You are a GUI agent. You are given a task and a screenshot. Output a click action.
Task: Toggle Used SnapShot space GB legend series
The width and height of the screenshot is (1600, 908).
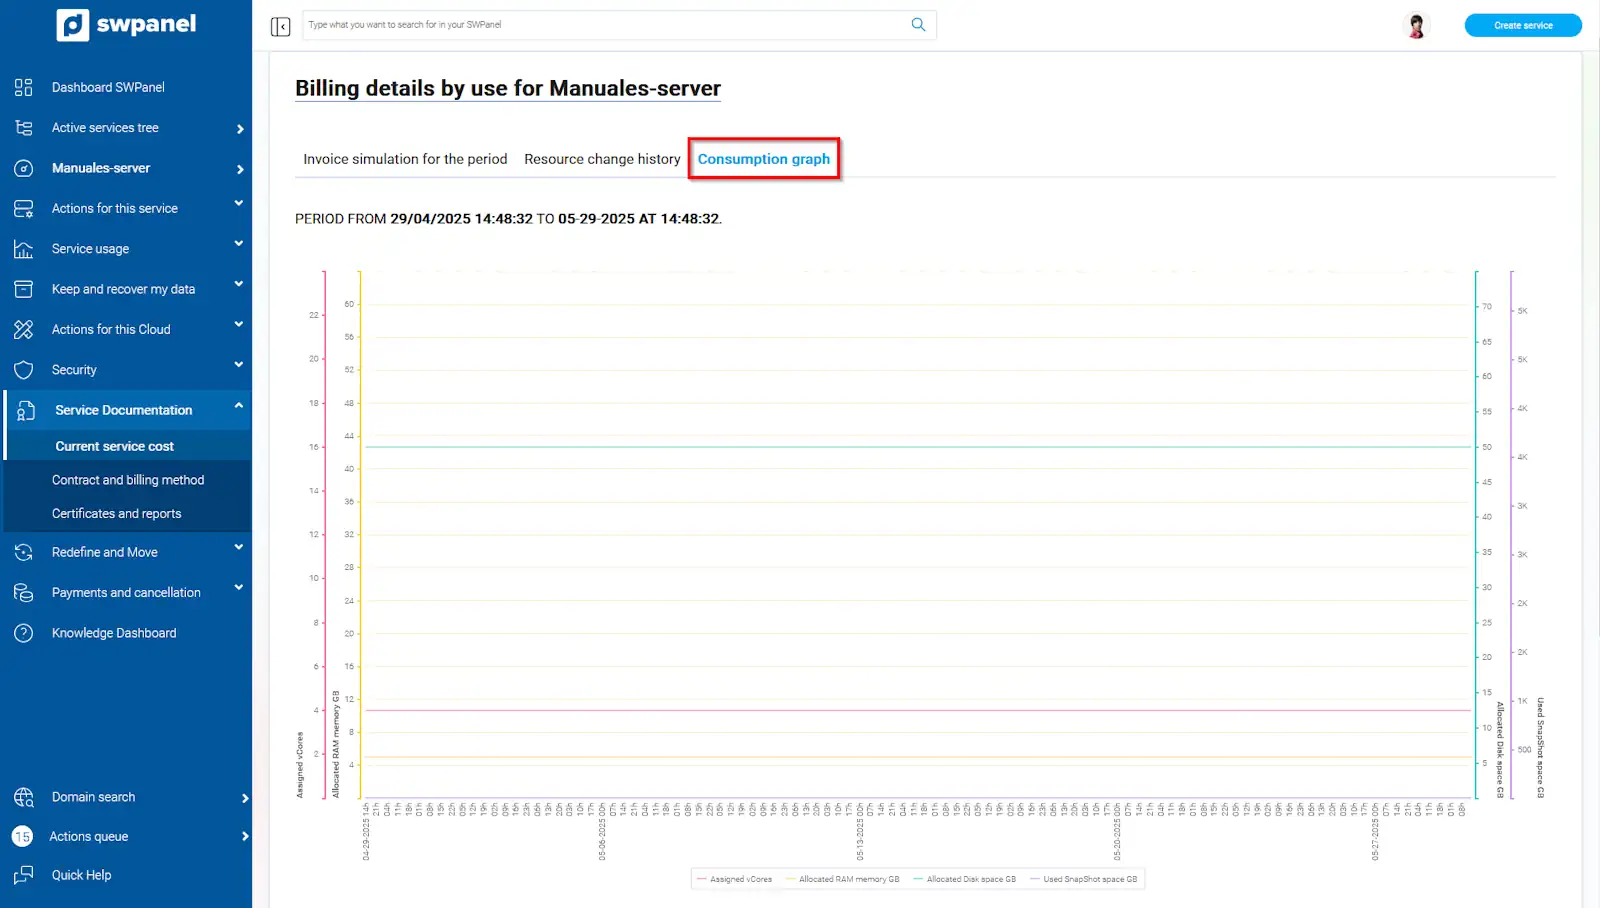point(1084,879)
